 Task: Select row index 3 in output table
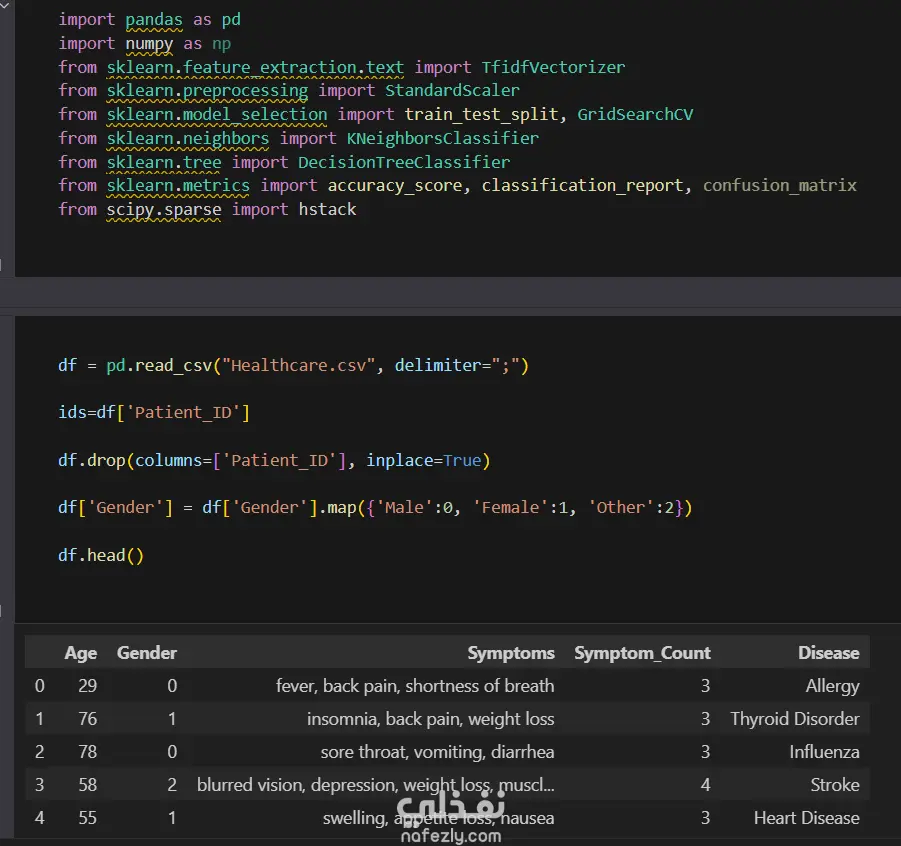pos(40,785)
